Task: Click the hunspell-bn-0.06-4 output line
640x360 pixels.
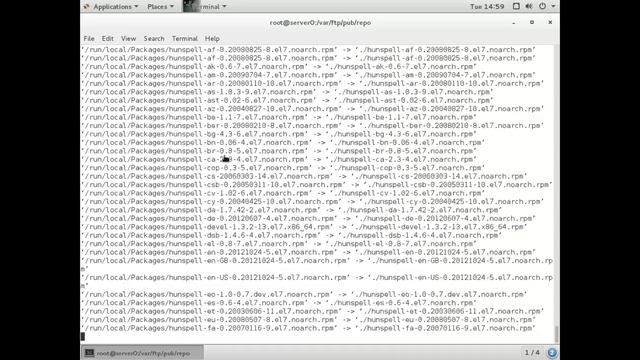Action: pos(283,142)
